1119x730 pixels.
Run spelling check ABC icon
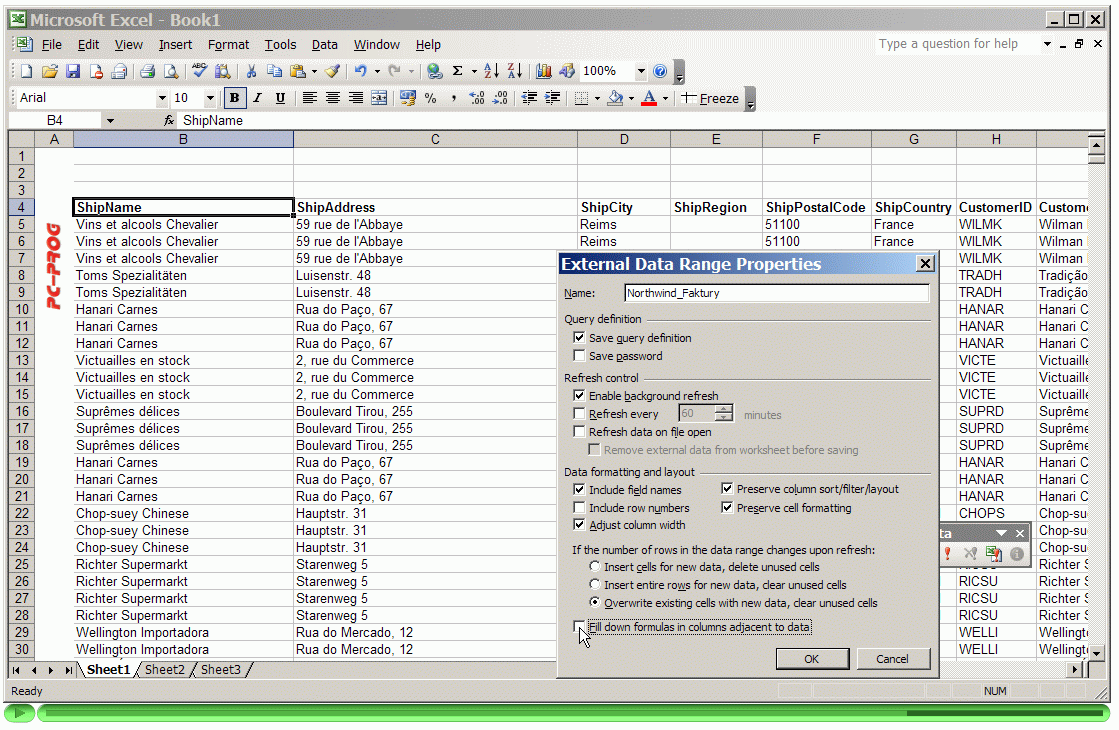coord(199,71)
